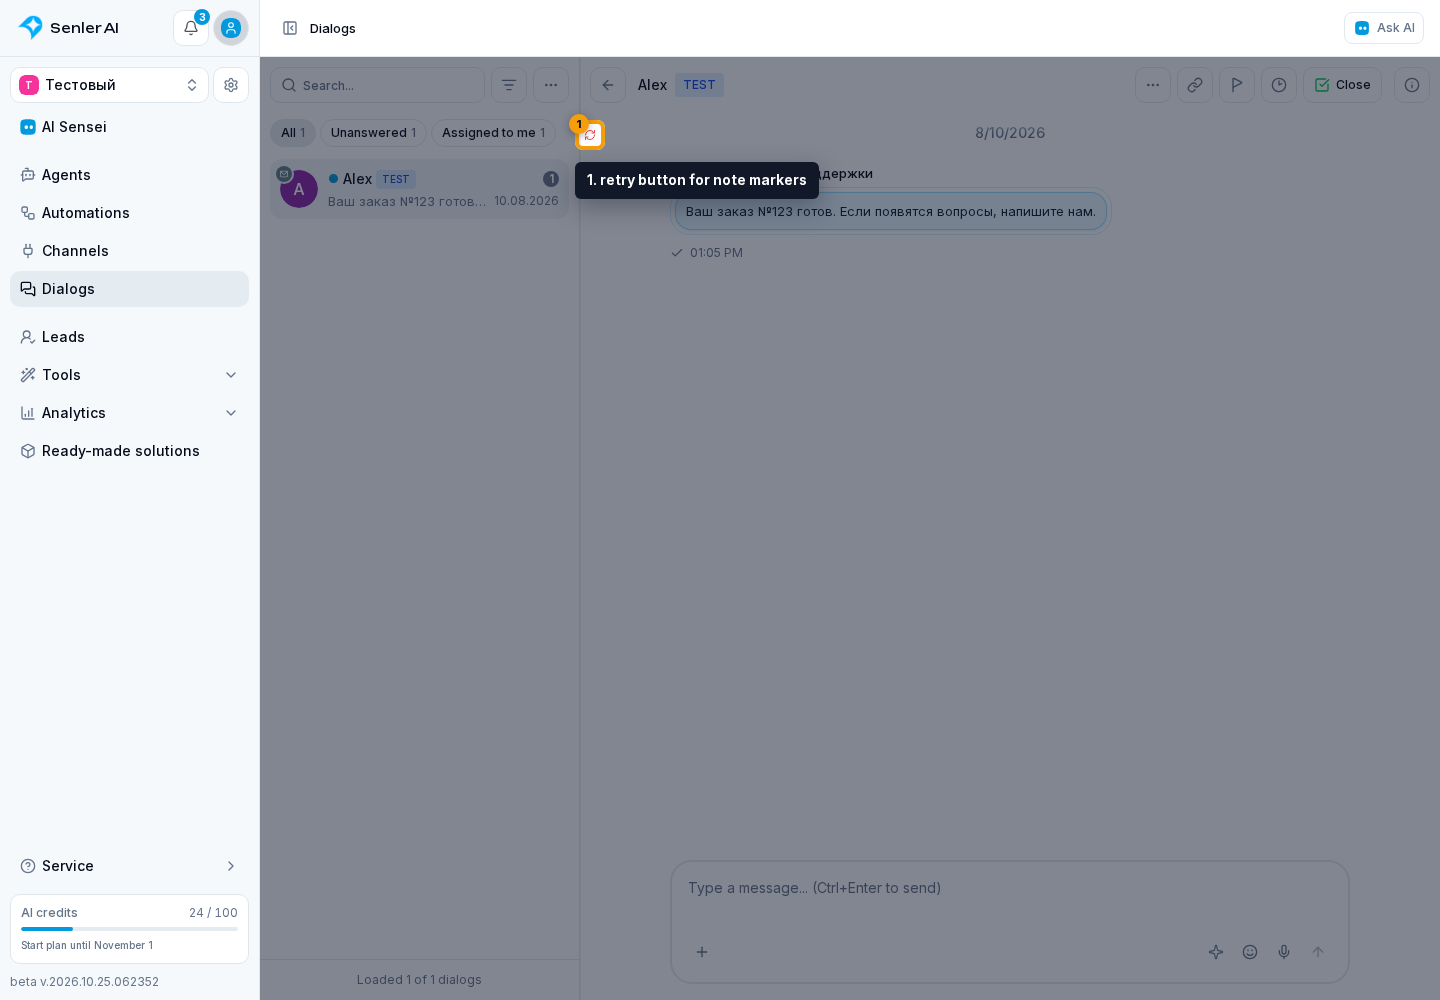Close the dialog with Close button

(x=1342, y=85)
